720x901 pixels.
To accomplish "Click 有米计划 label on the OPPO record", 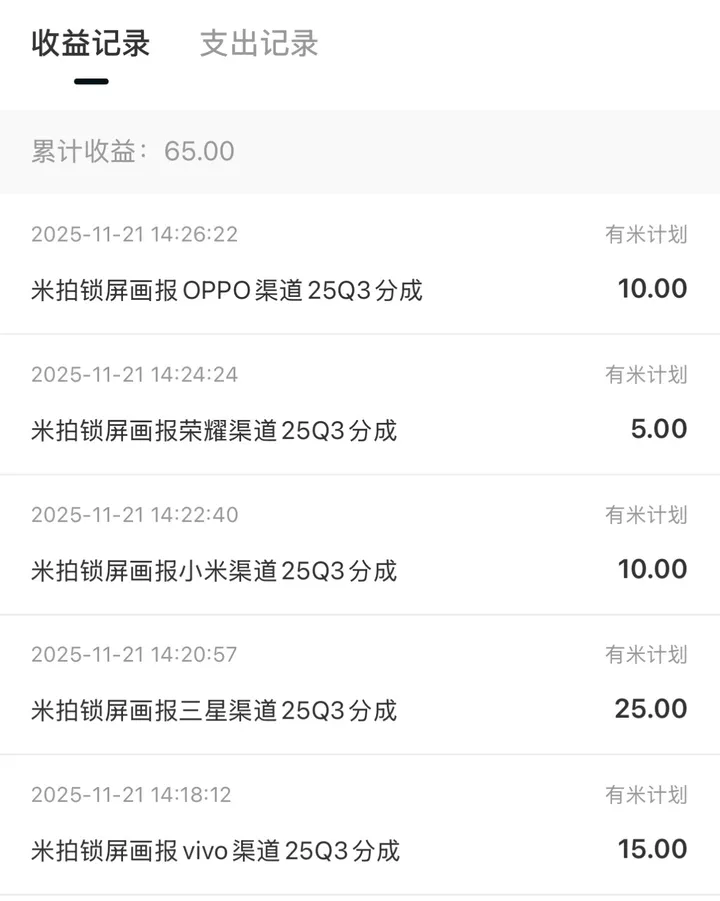I will click(646, 235).
